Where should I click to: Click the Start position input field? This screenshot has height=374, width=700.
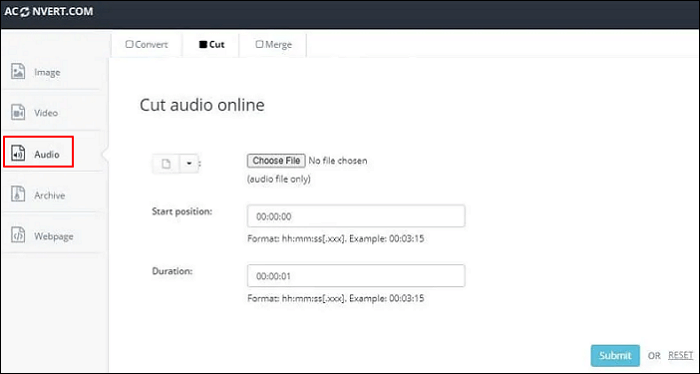coord(356,216)
